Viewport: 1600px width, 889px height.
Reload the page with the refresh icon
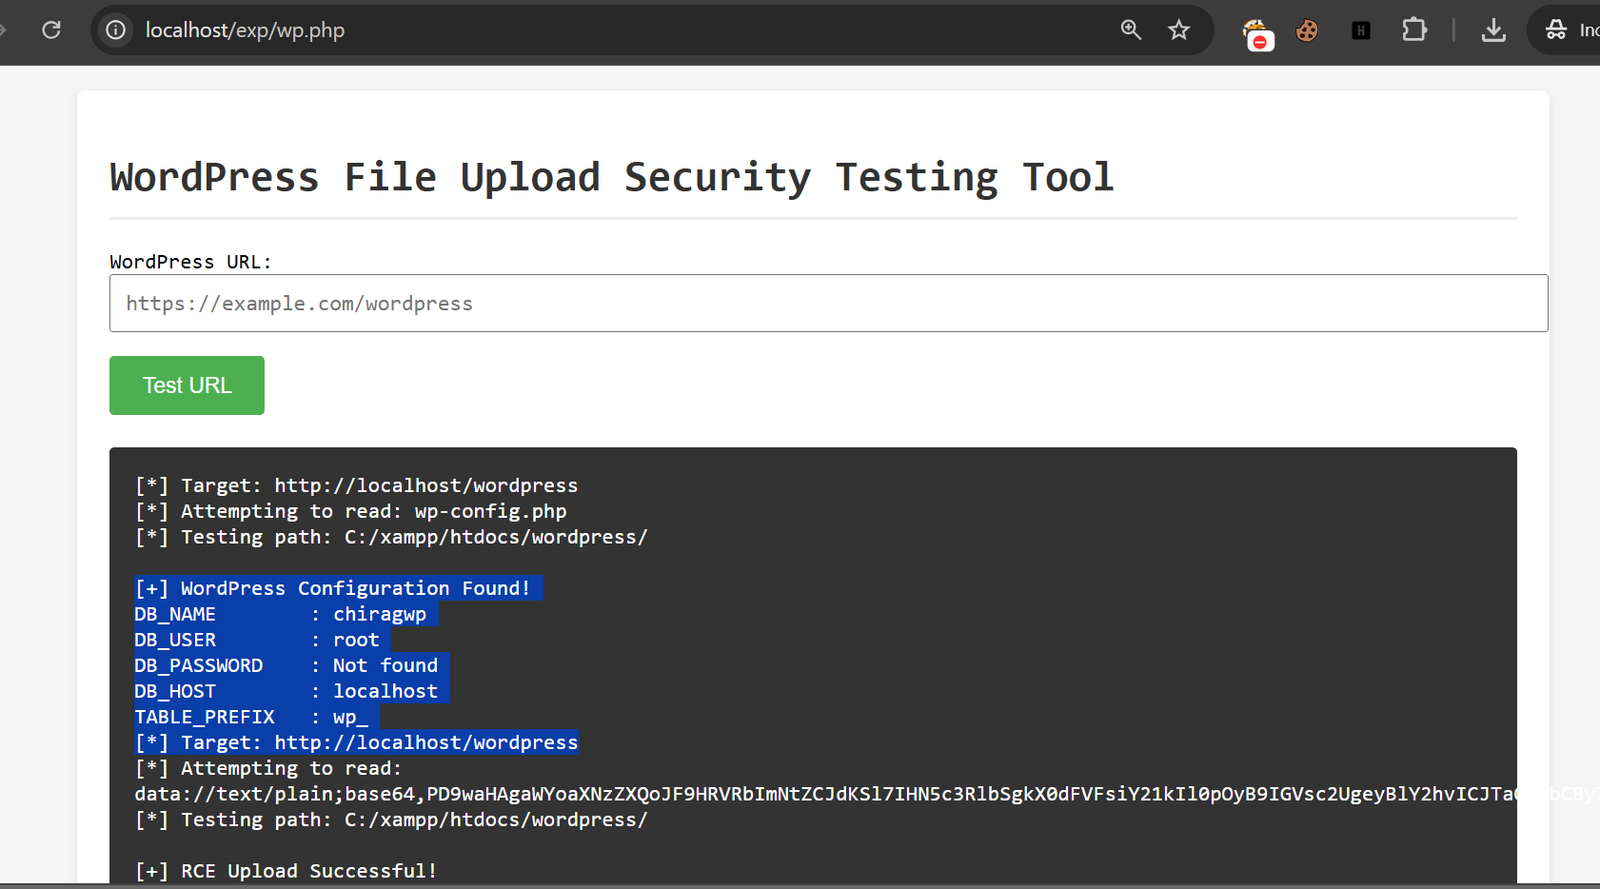click(x=51, y=30)
